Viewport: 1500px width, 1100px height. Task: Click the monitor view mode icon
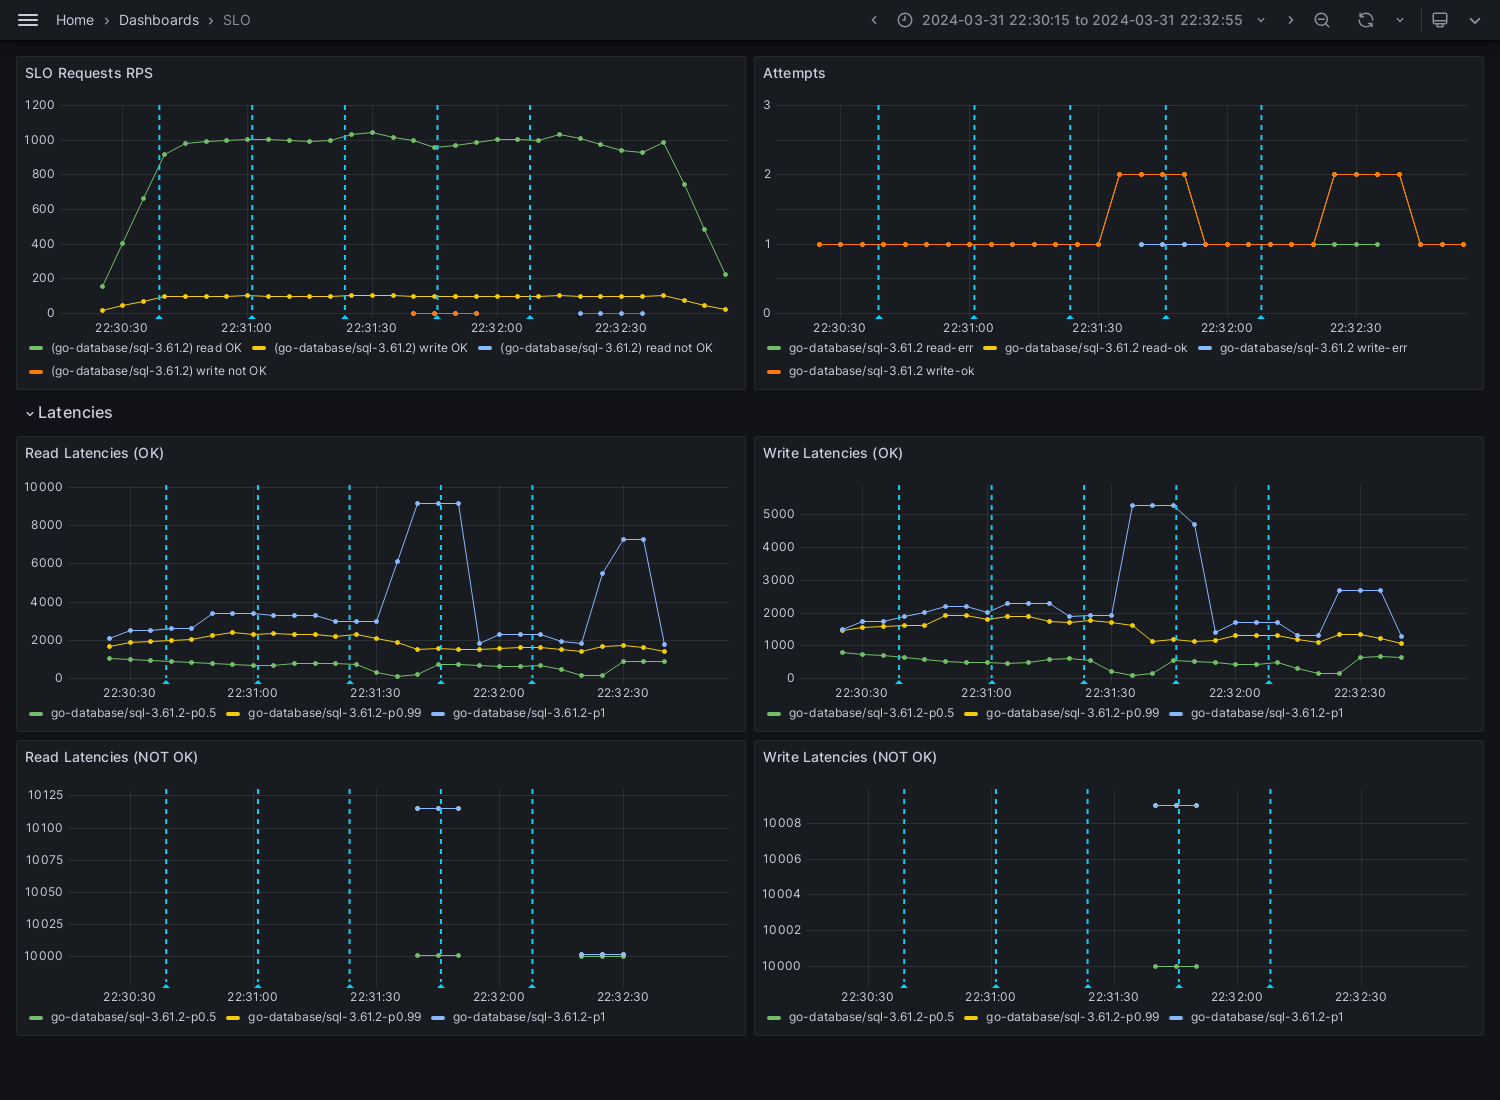1440,20
